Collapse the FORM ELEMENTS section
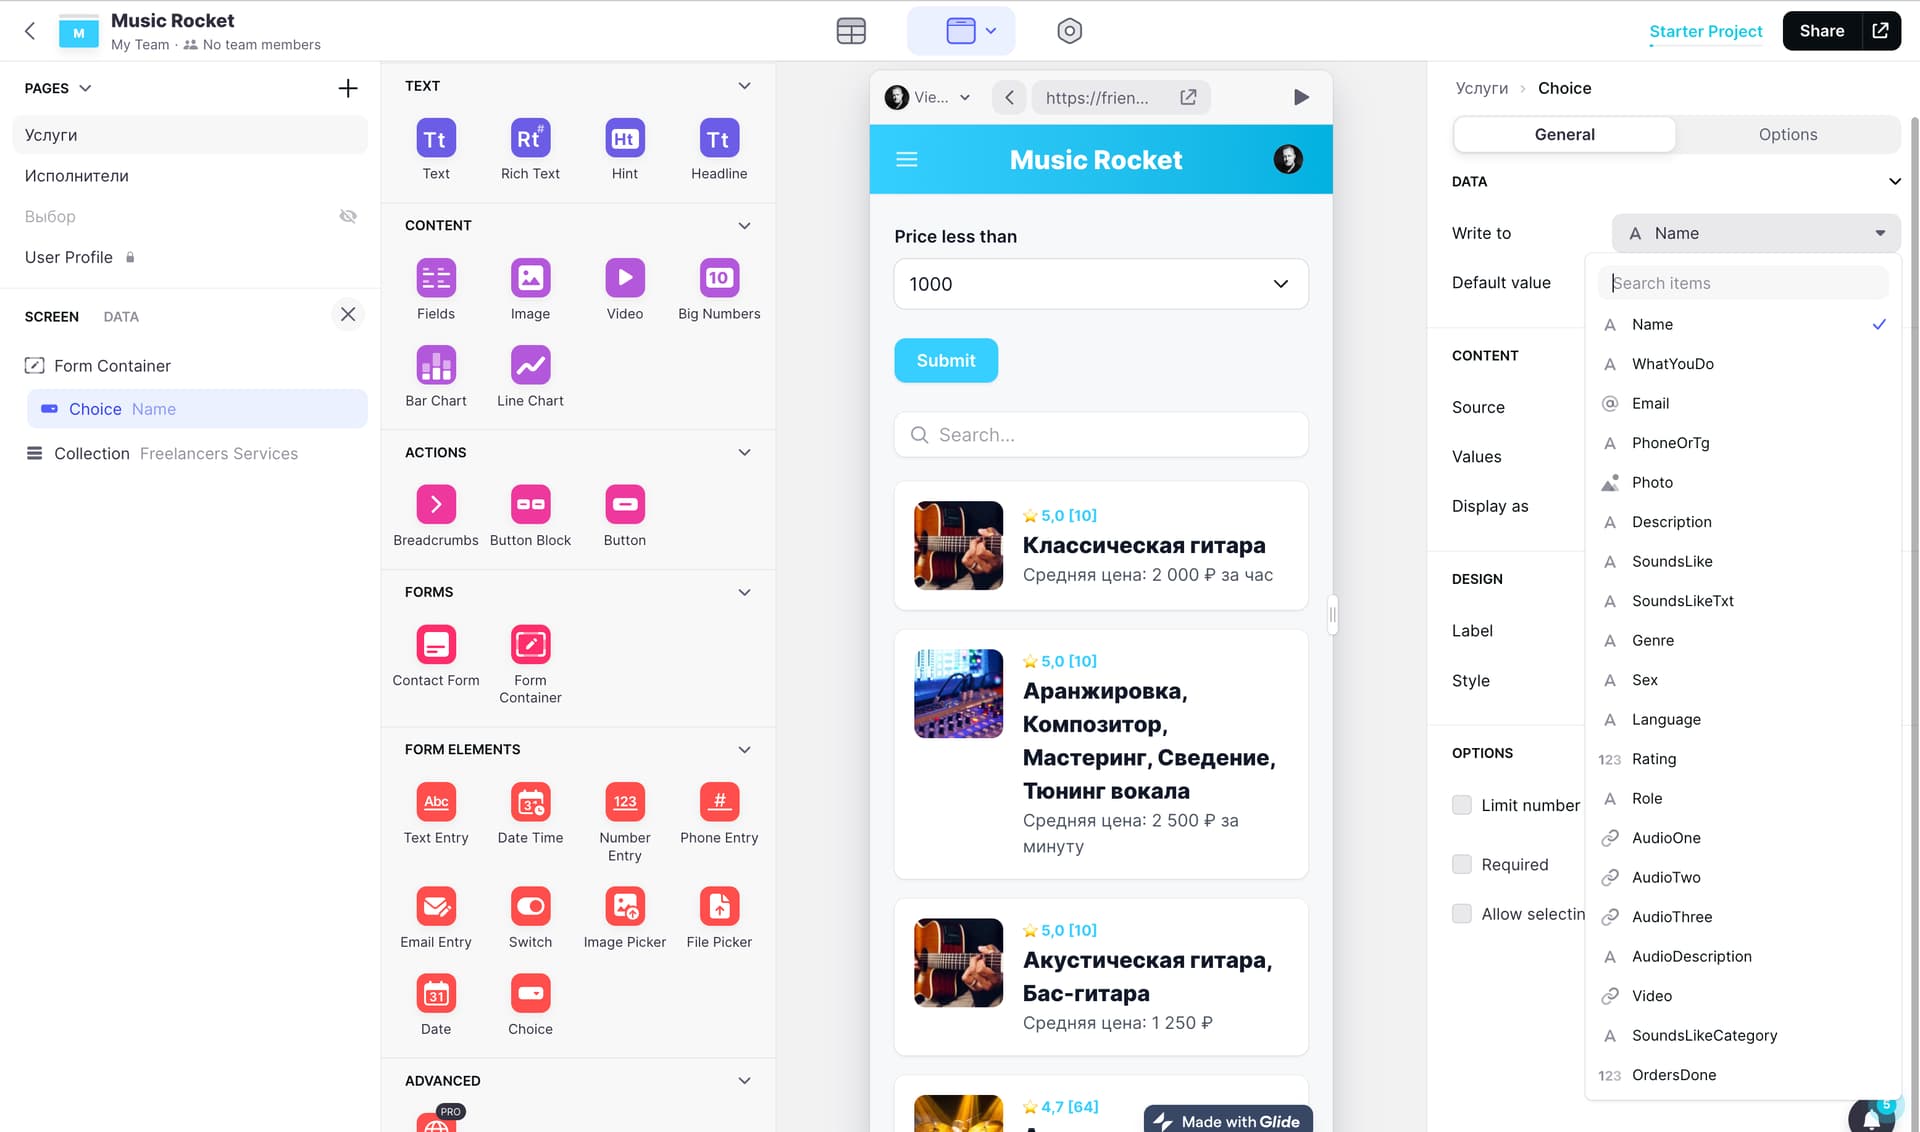1920x1132 pixels. click(x=743, y=750)
